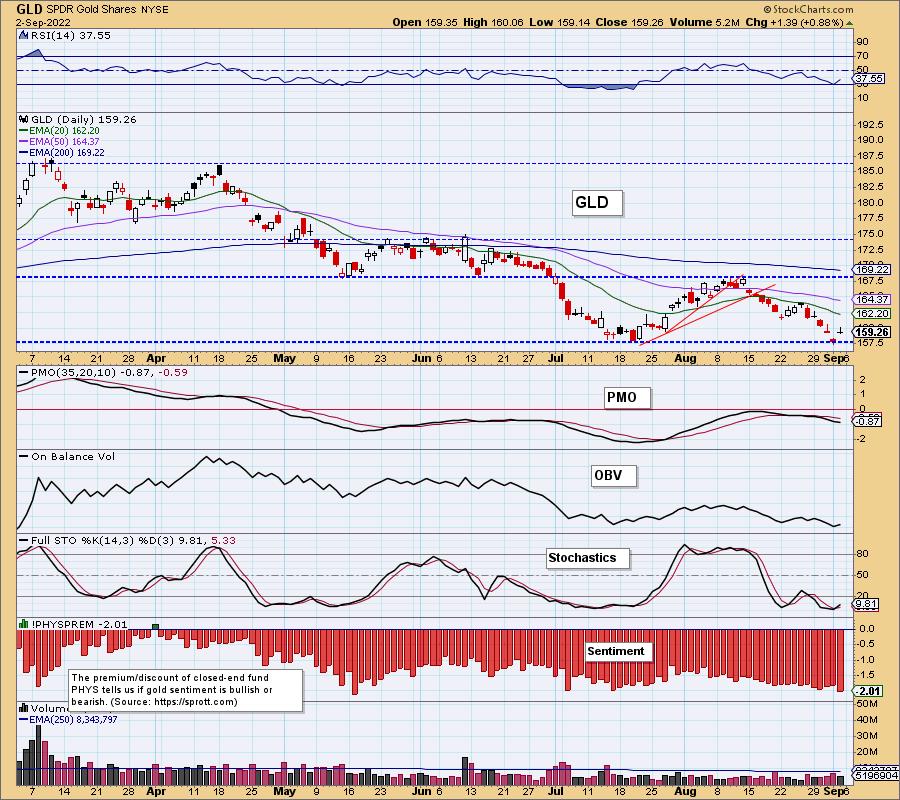Screen dimensions: 900x800
Task: Click the PHYS premium/discount explanation note
Action: click(186, 690)
